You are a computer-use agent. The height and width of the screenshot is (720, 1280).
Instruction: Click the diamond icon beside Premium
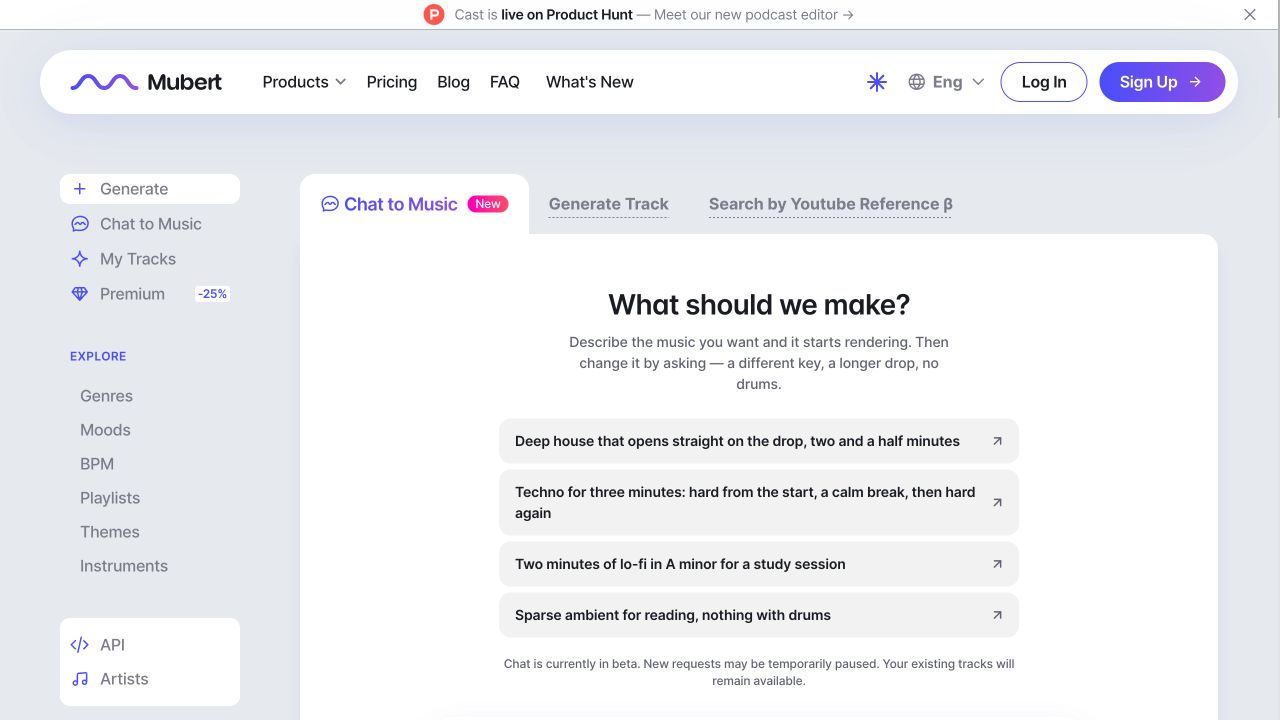click(80, 294)
